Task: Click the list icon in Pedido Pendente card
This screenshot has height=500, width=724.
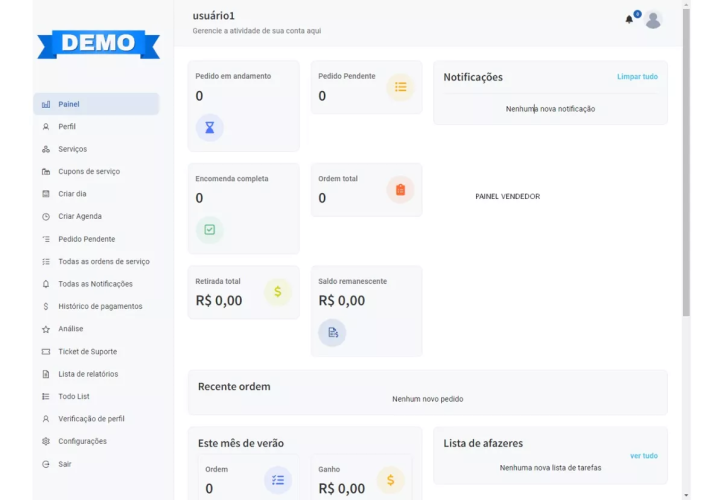Action: tap(400, 87)
